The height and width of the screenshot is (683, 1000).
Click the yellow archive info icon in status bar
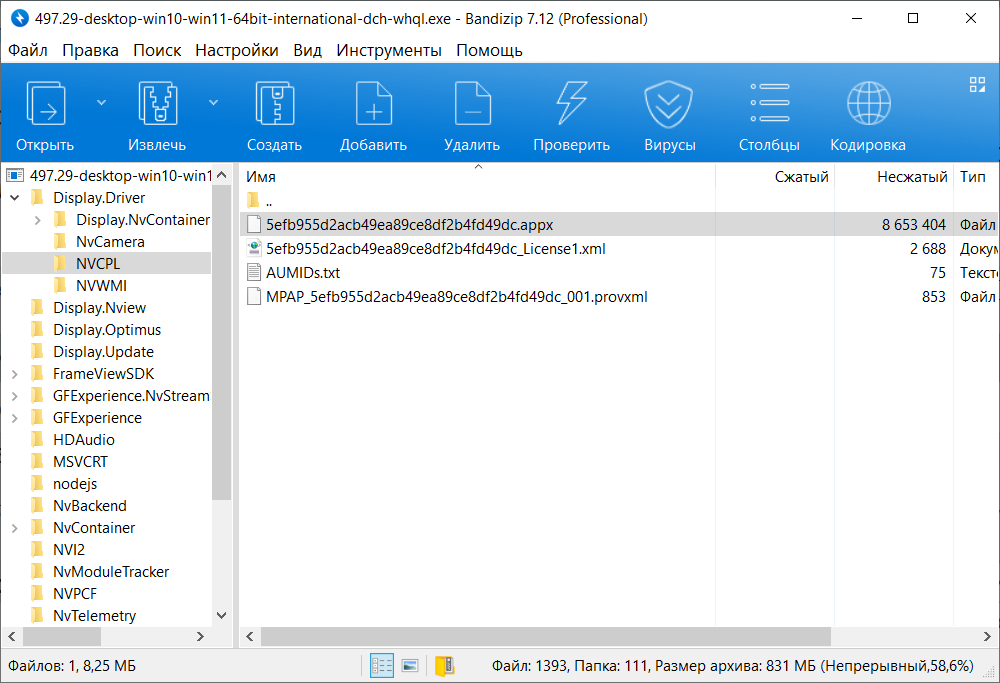[445, 666]
